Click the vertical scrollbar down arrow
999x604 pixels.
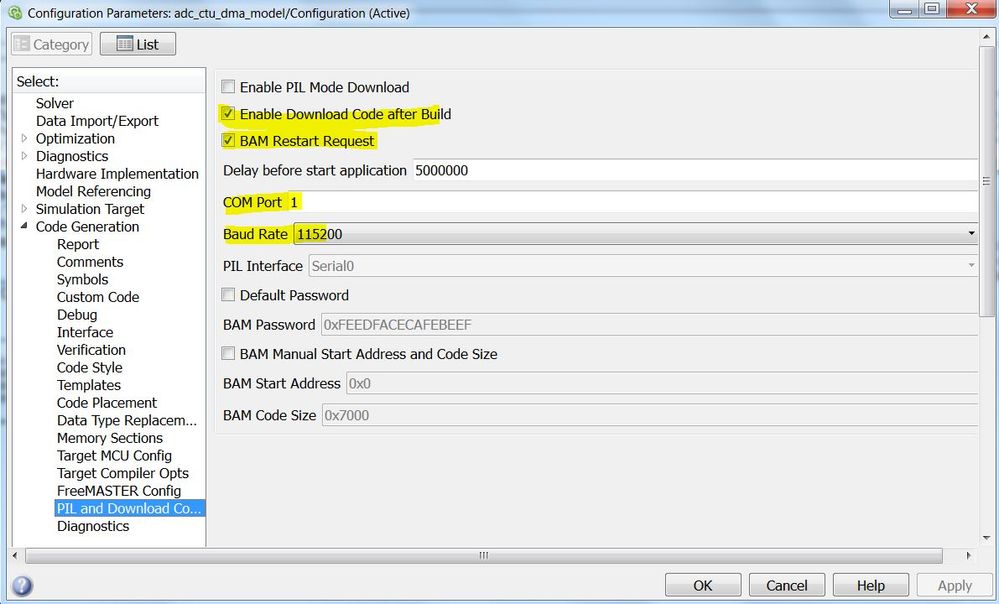986,538
